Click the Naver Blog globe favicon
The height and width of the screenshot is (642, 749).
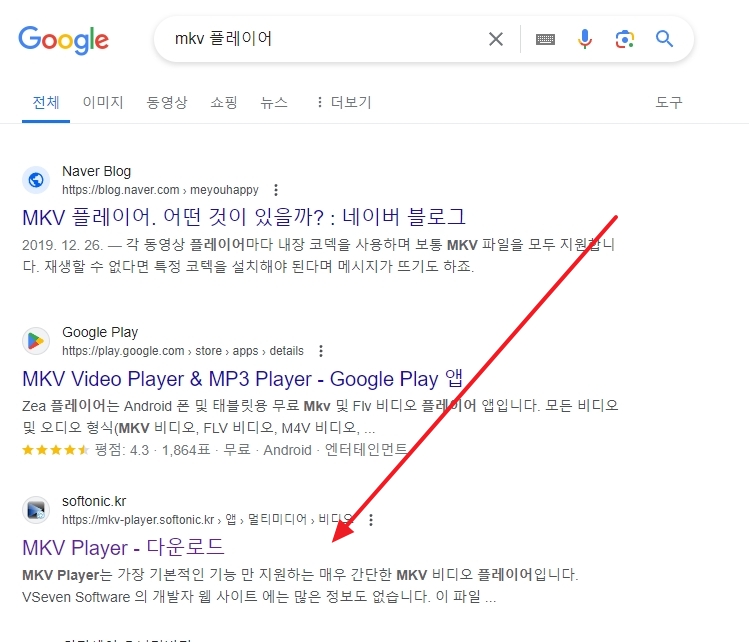click(x=36, y=180)
